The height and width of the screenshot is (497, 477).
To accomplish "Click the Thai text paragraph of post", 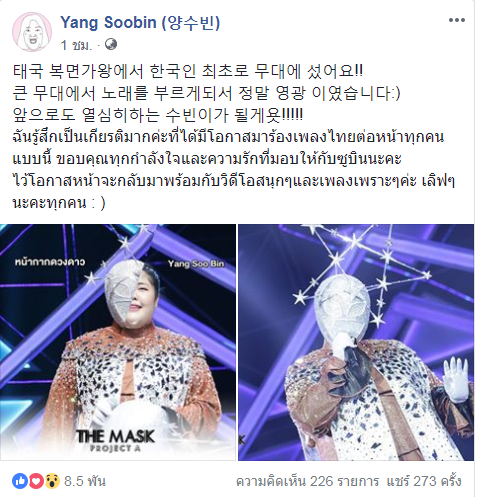I will (x=233, y=170).
